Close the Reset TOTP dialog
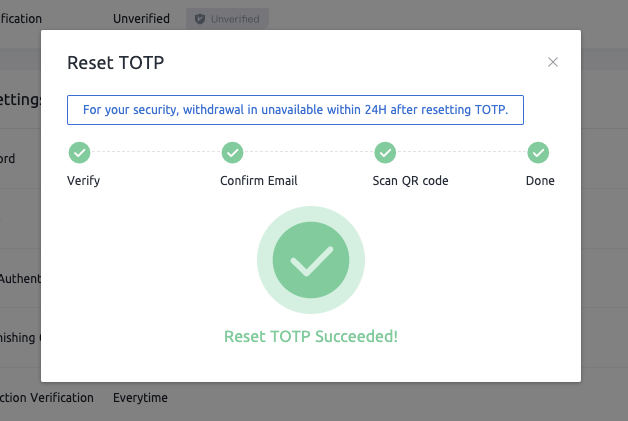The width and height of the screenshot is (628, 421). (x=553, y=62)
